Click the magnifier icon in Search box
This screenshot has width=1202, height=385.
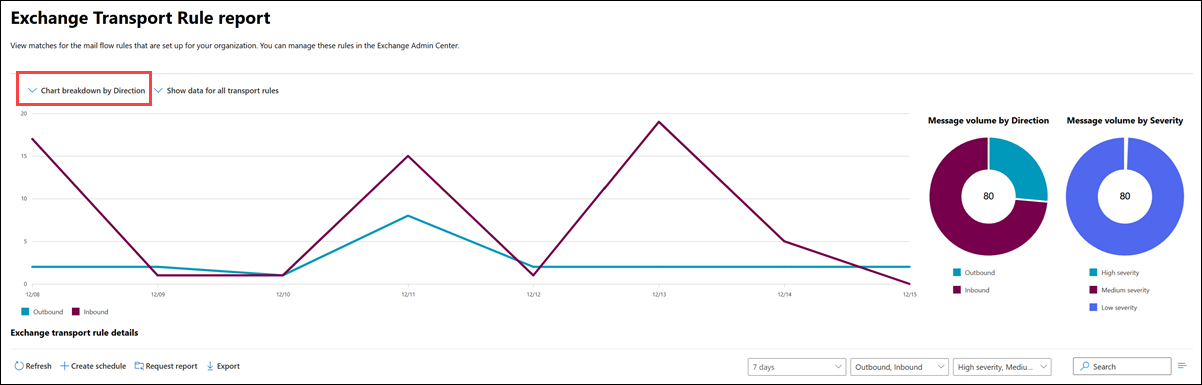coord(1085,367)
